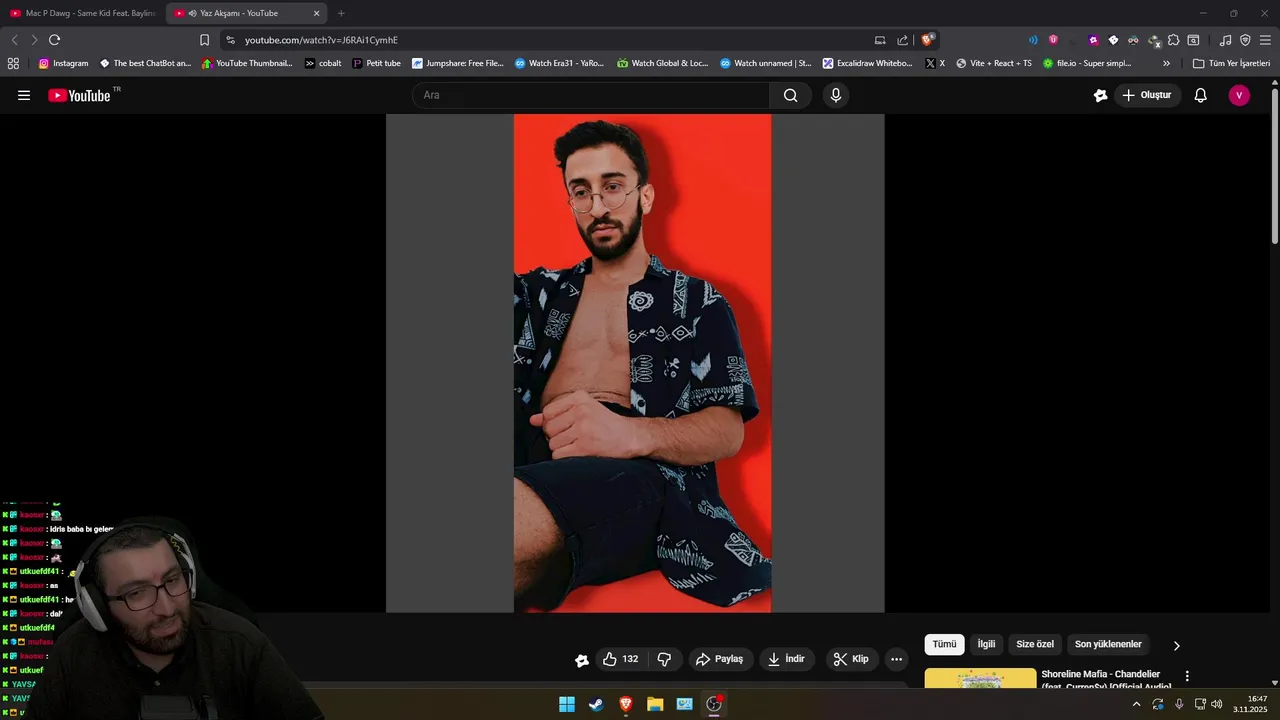Download the video with 'İndir'
Screen dimensions: 1280x720
coord(786,659)
